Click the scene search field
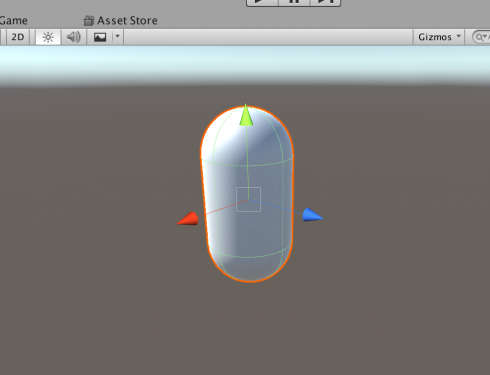490x375 pixels. coord(481,37)
